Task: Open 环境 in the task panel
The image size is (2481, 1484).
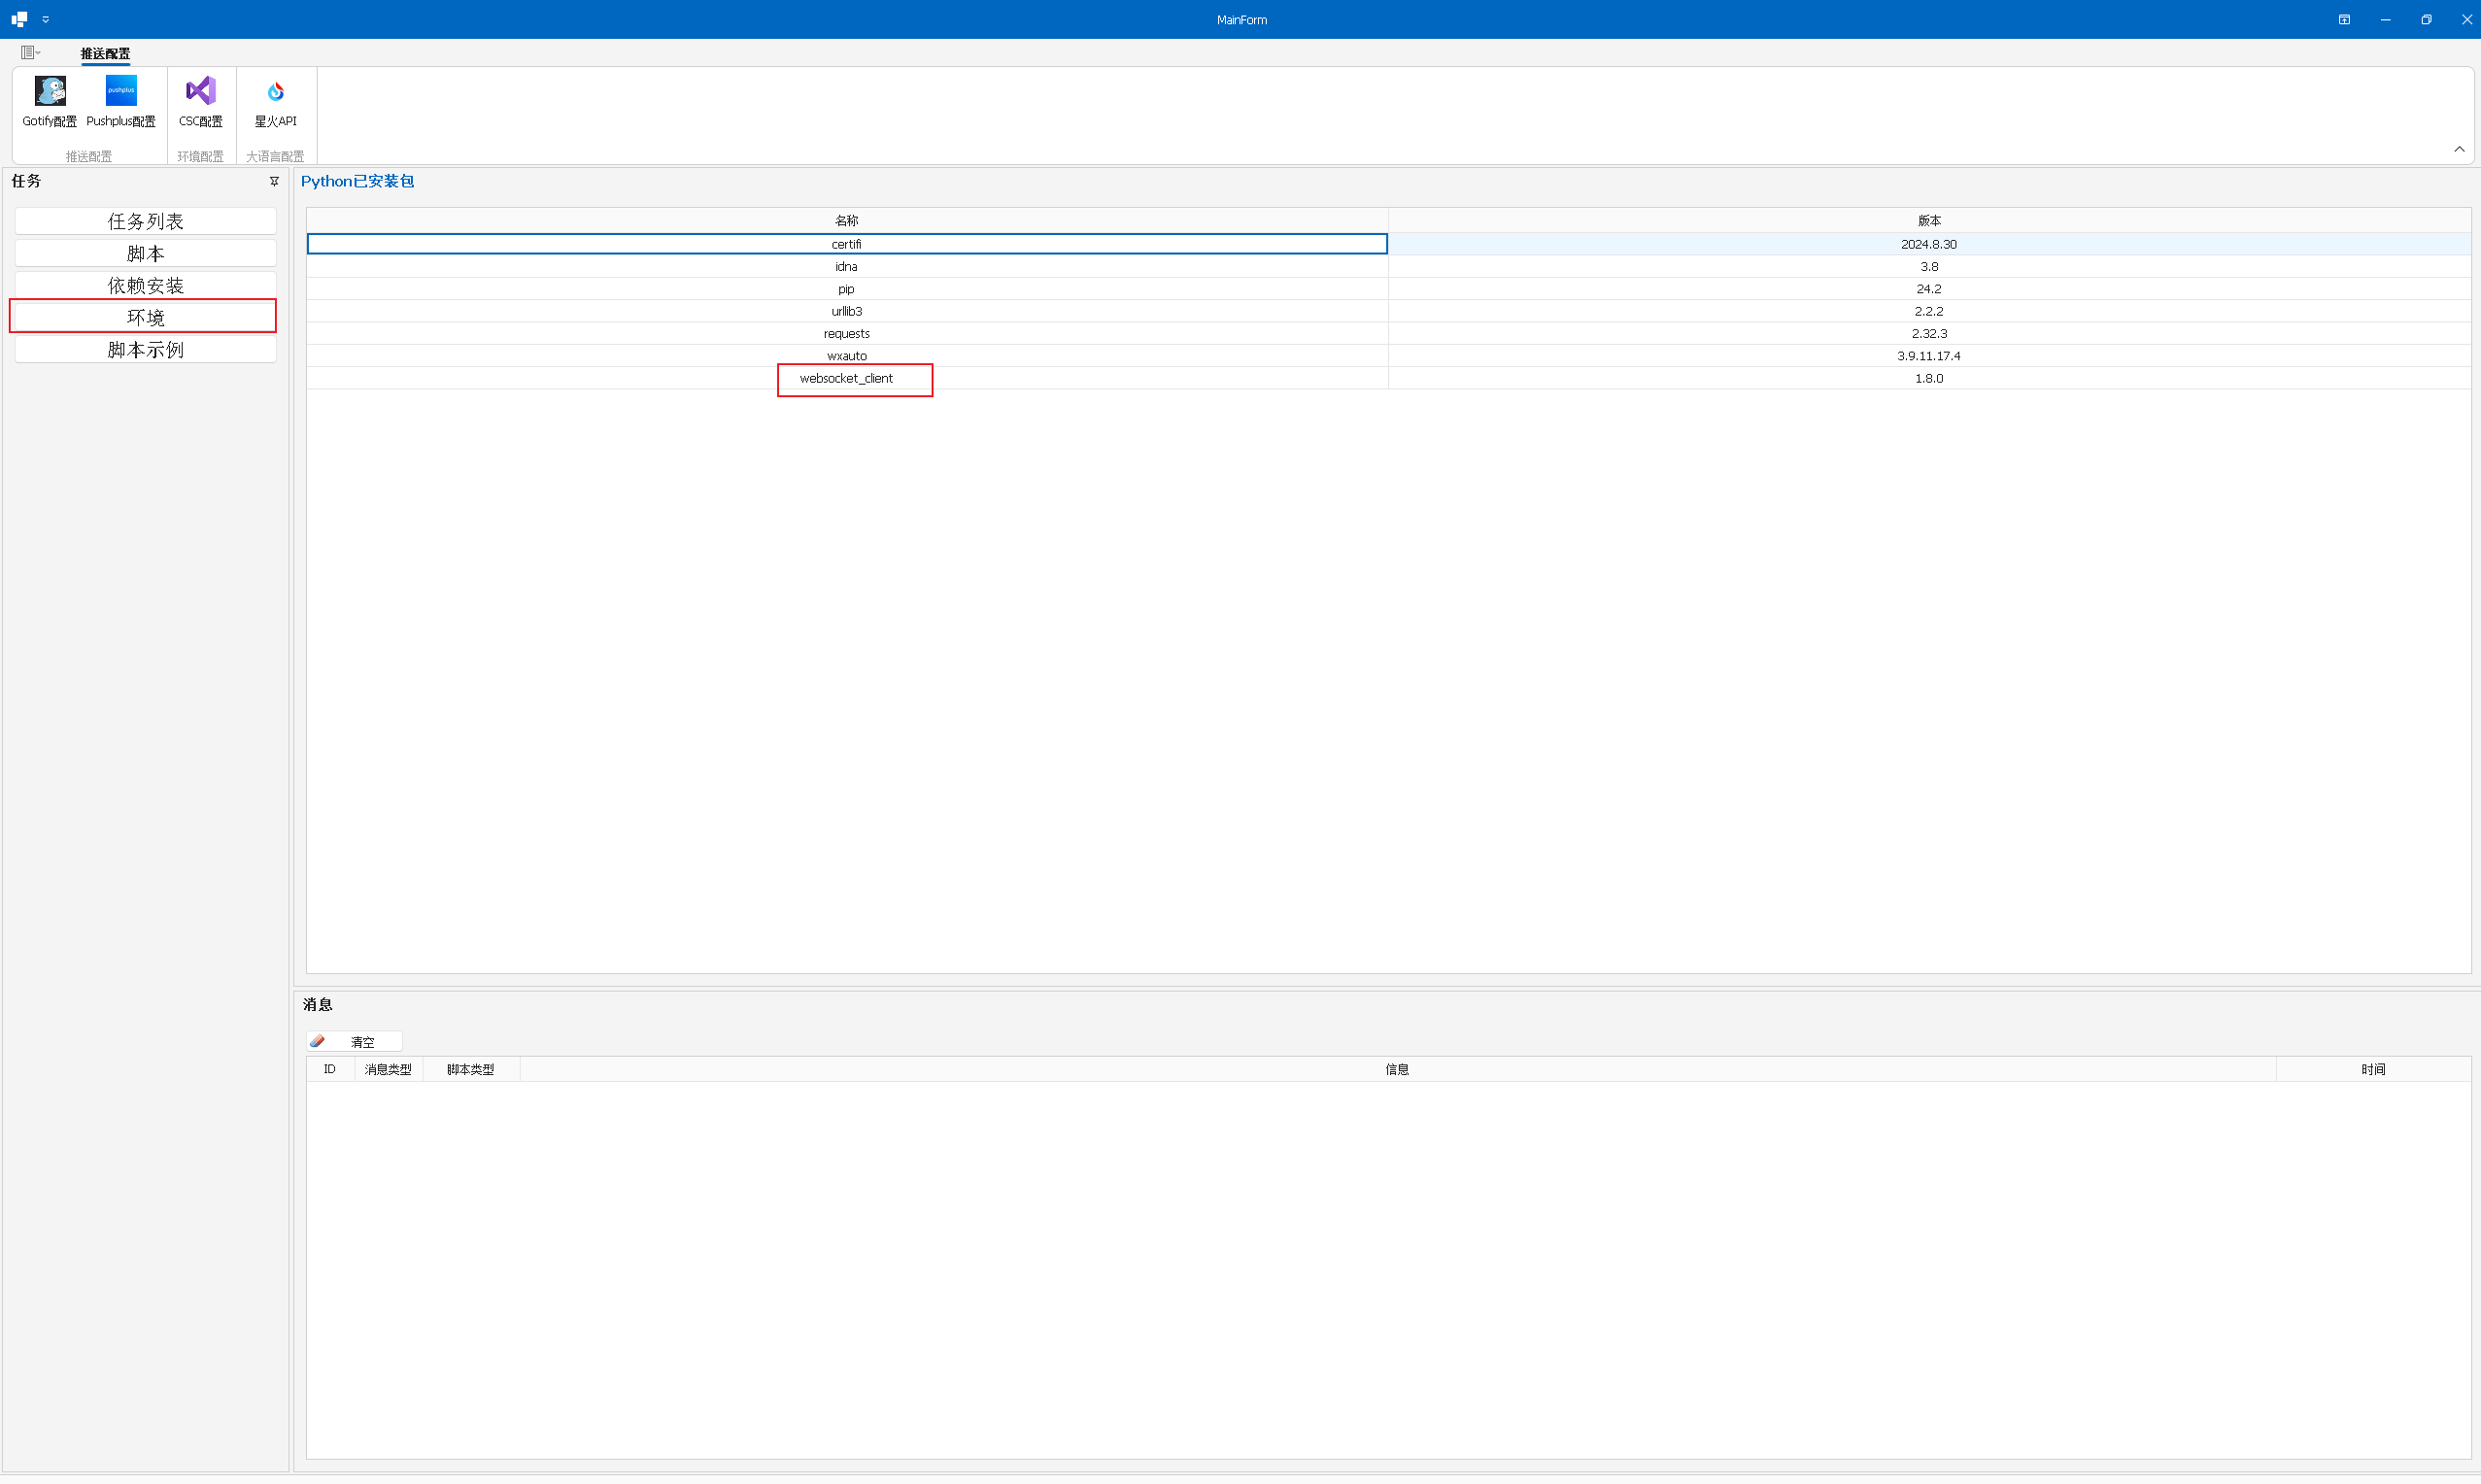Action: click(146, 317)
